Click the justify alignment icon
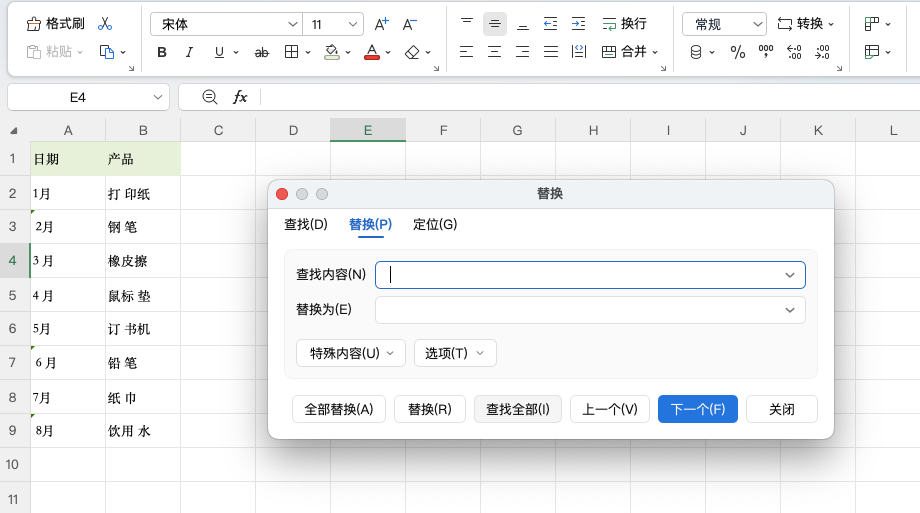This screenshot has height=513, width=920. coord(550,52)
